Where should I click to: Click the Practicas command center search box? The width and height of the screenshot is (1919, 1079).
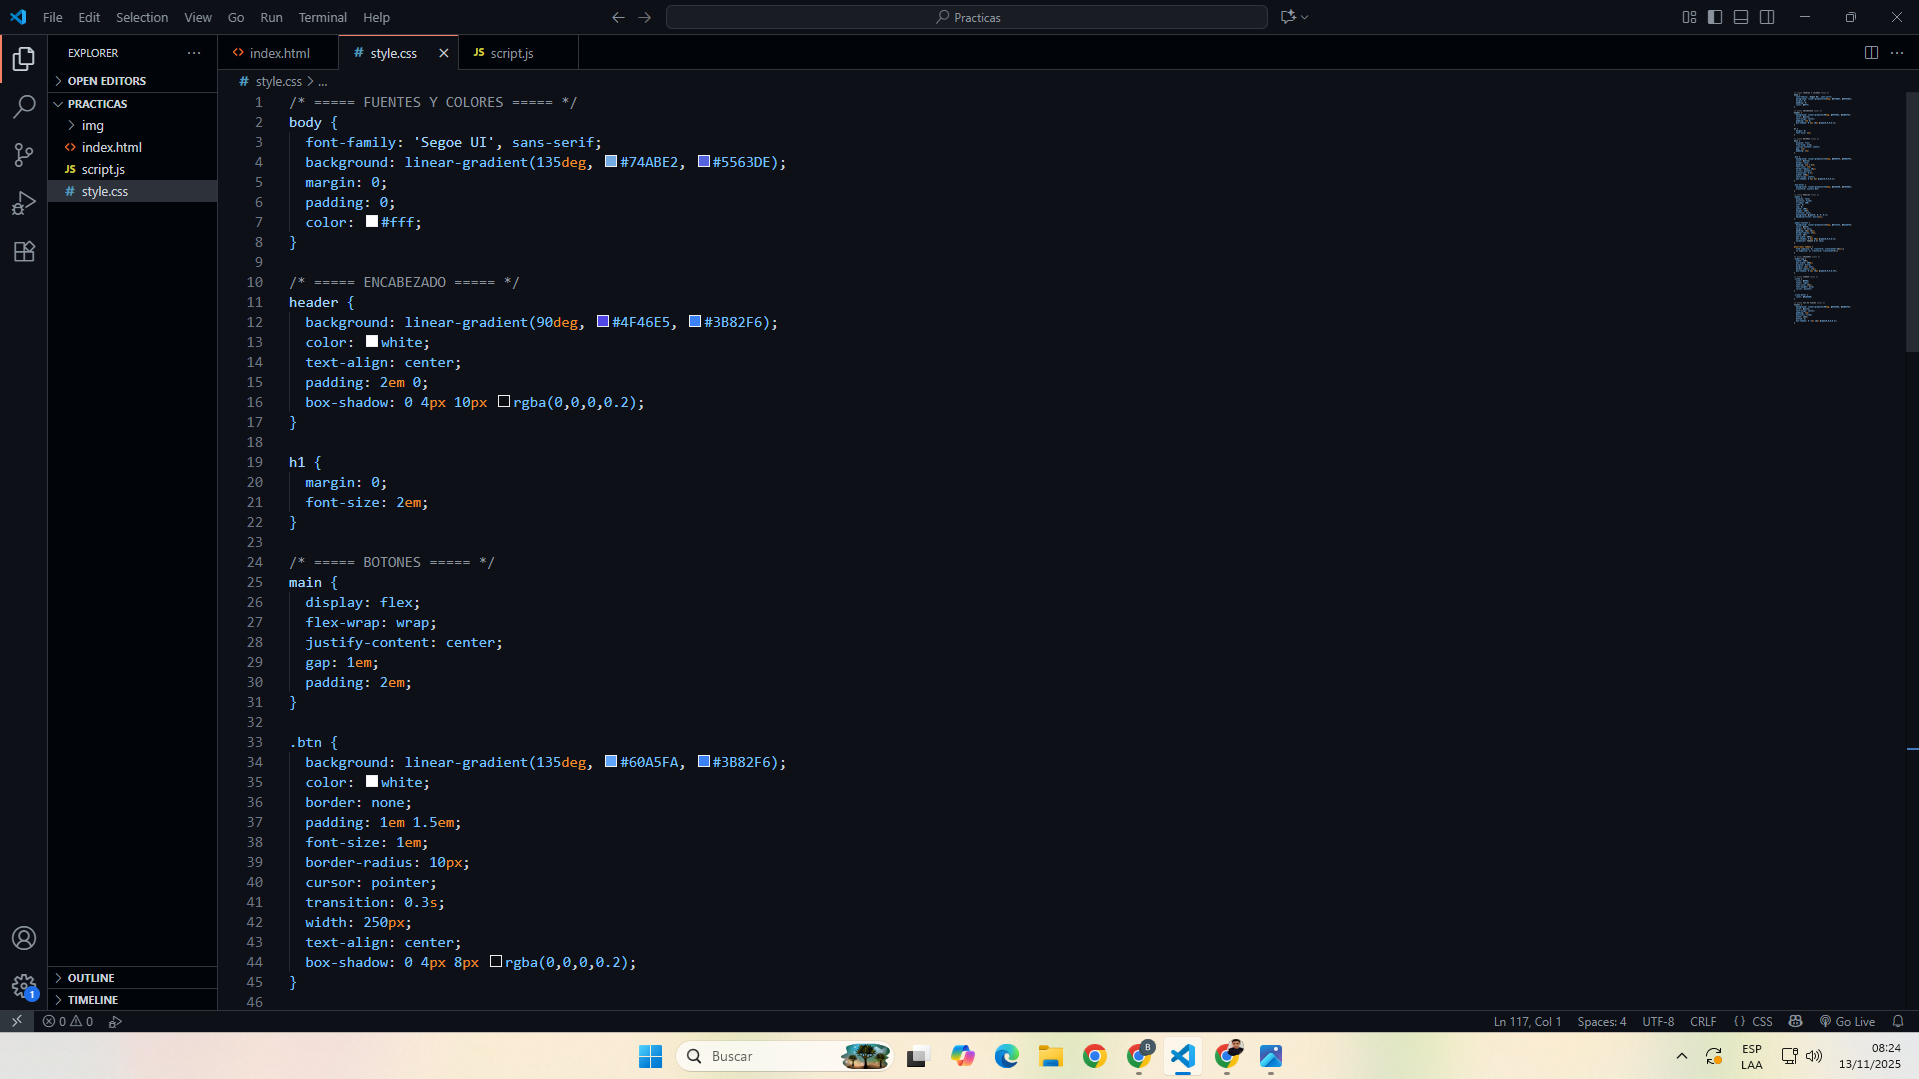965,17
